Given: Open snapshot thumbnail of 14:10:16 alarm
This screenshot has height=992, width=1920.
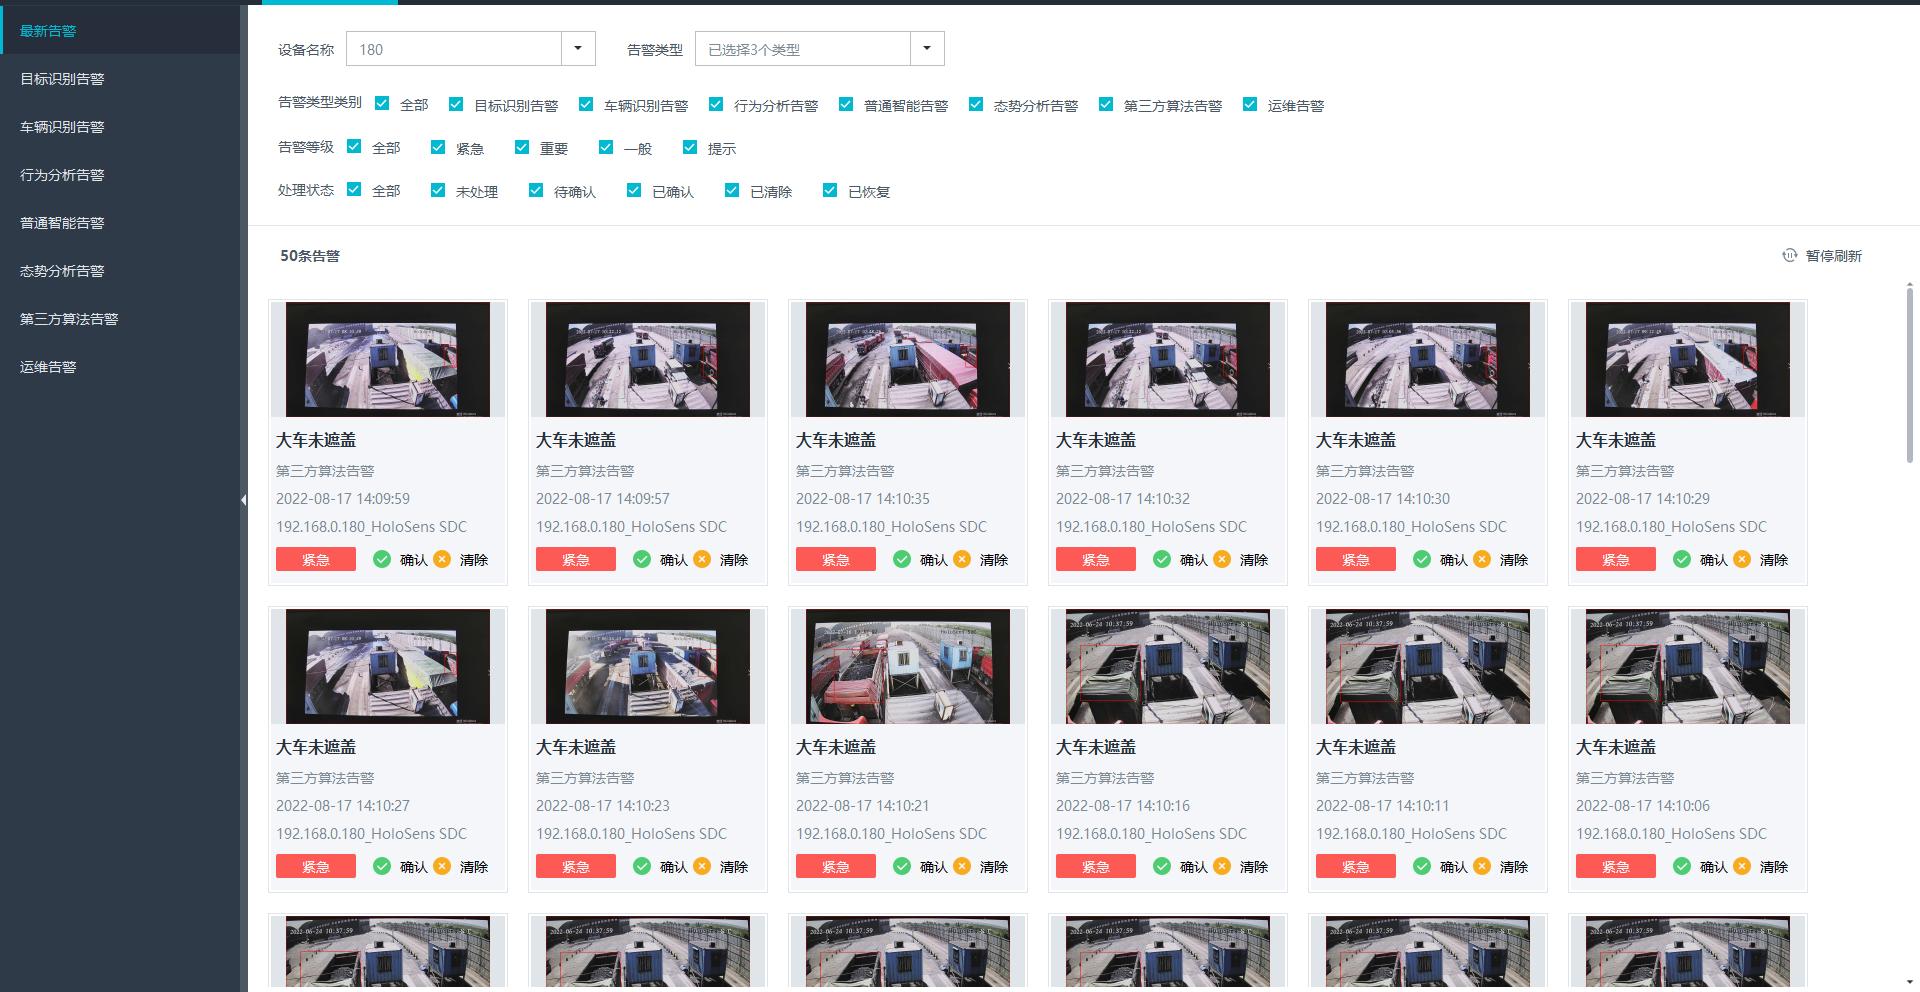Looking at the screenshot, I should (1168, 666).
